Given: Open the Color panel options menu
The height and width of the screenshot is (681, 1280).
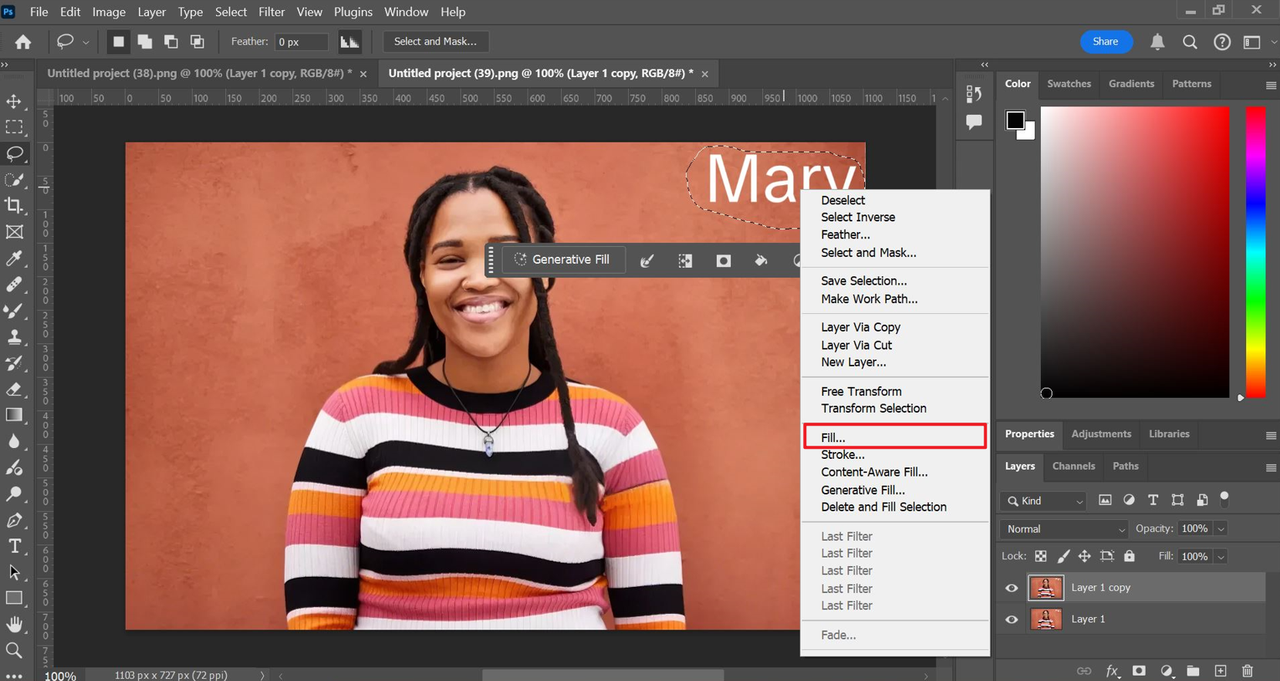Looking at the screenshot, I should (x=1271, y=84).
